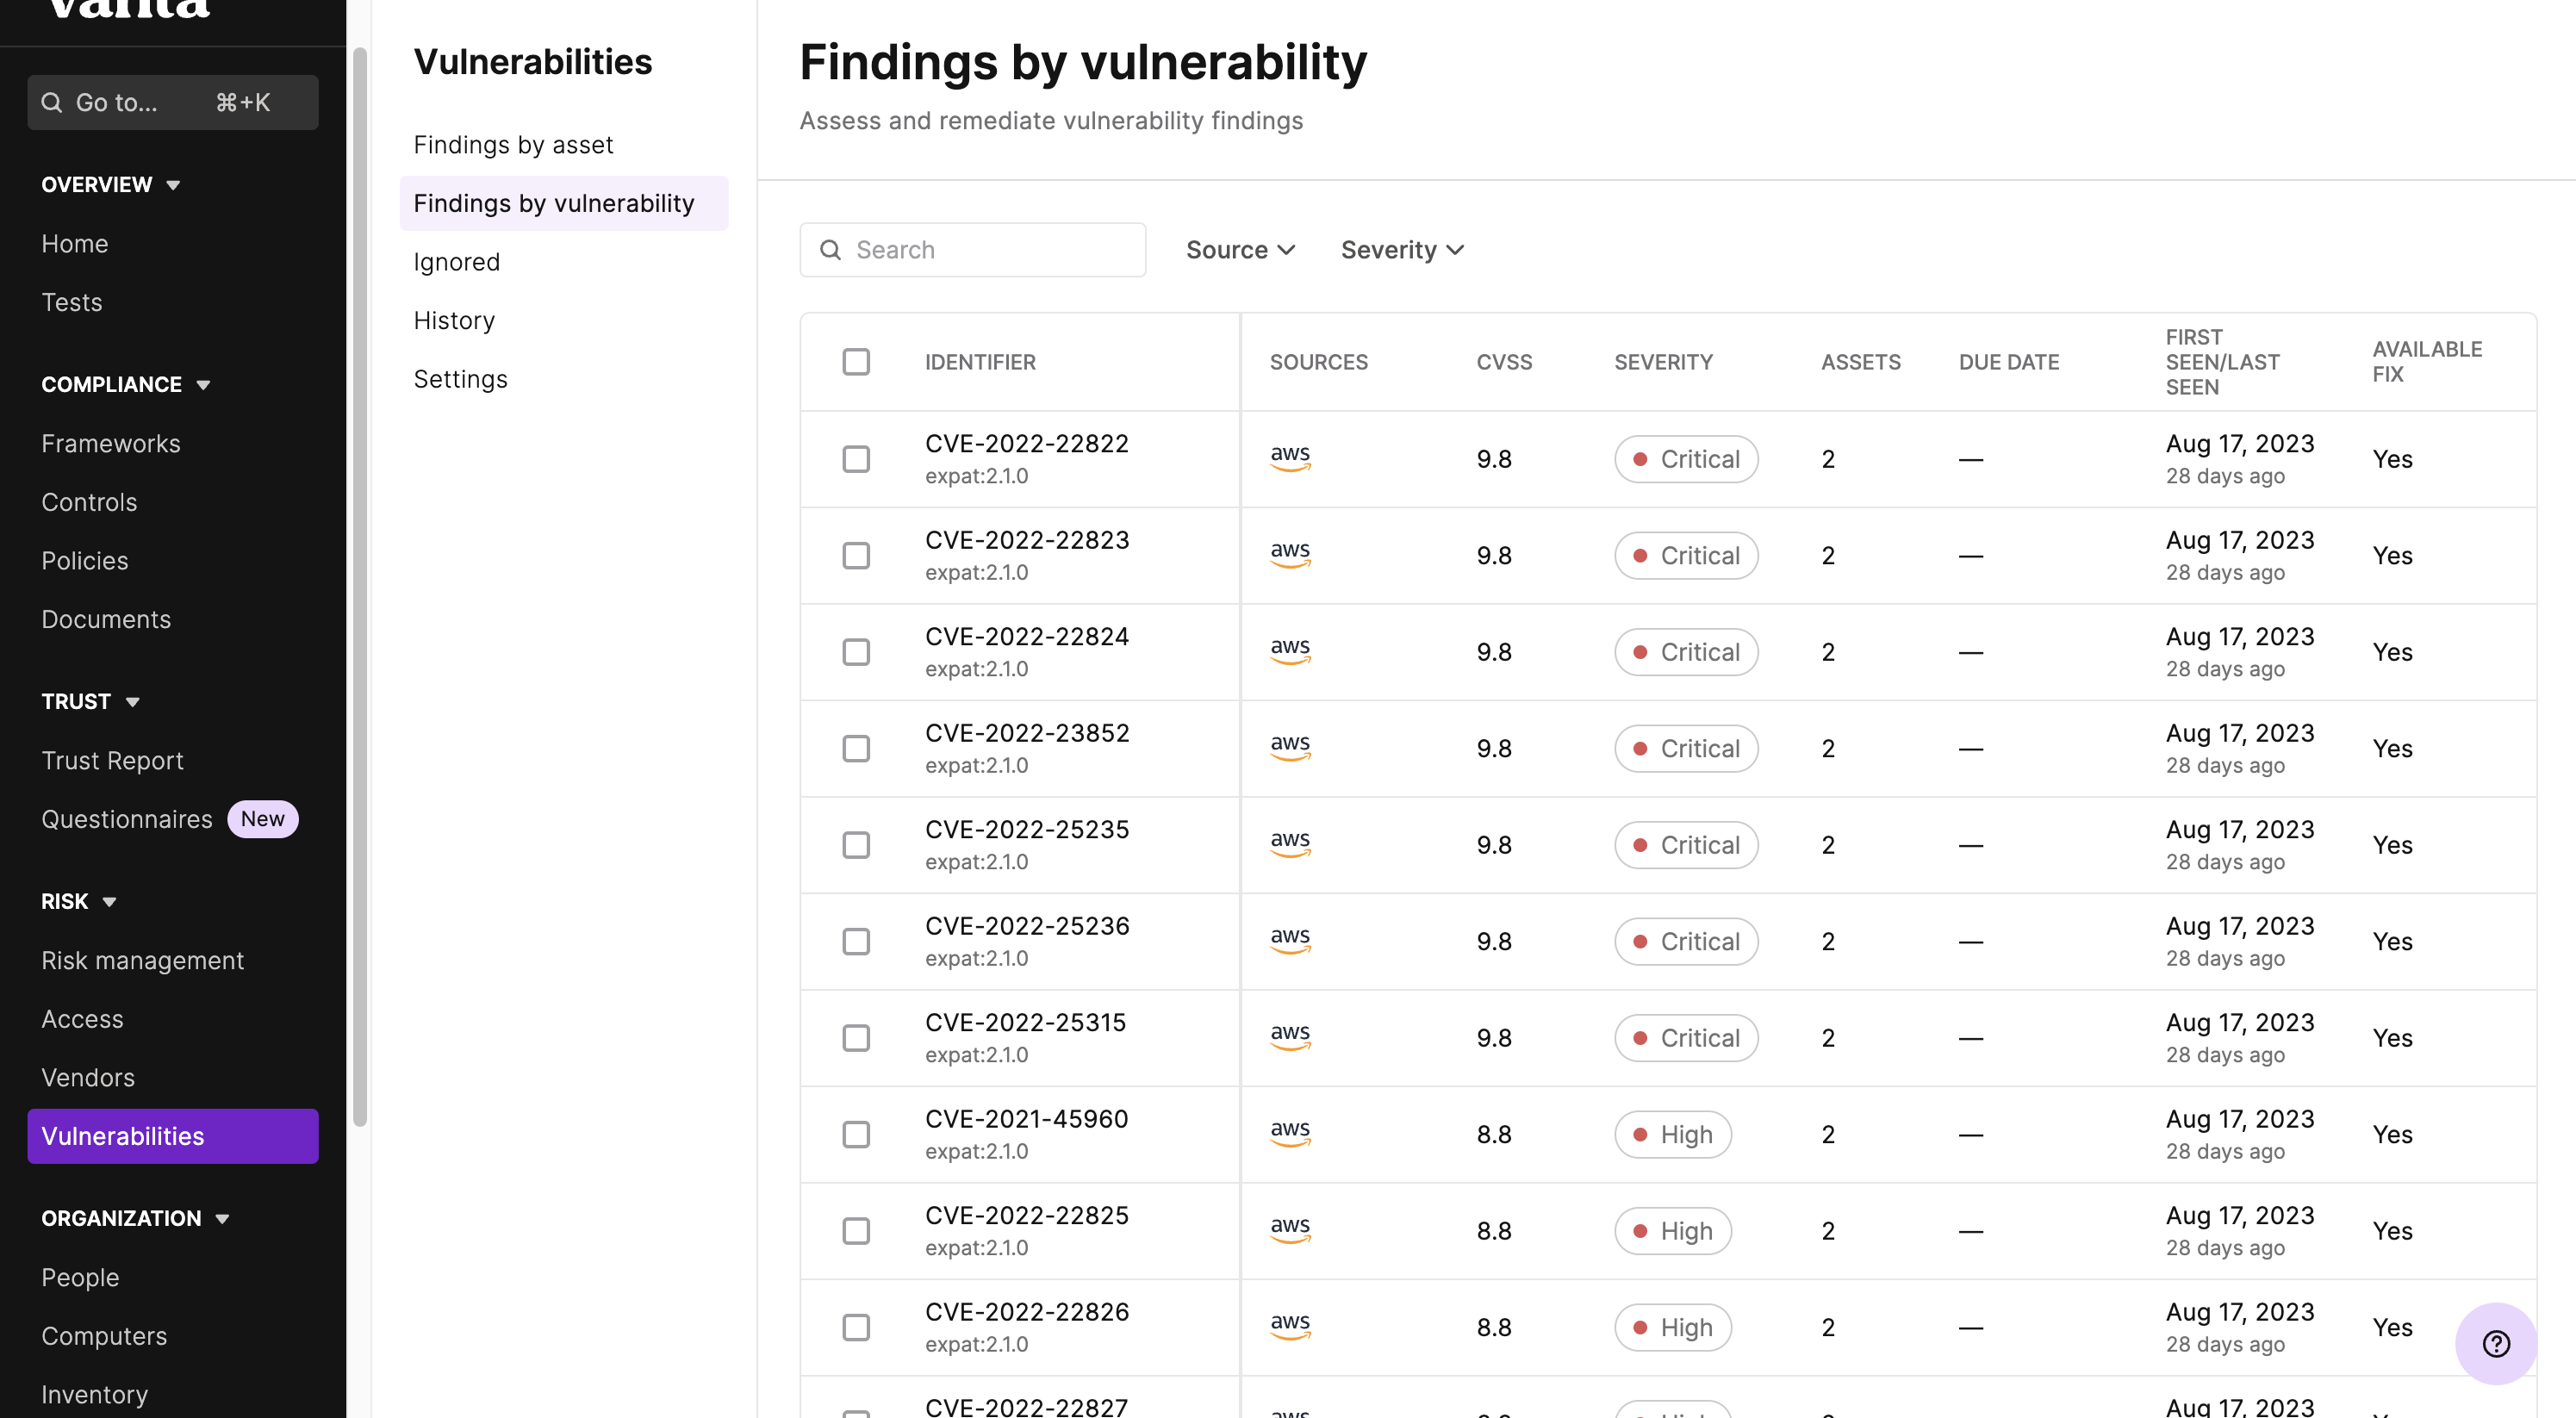Screen dimensions: 2576x1418
Task: Click the search magnifier icon in findings search
Action: (x=830, y=250)
